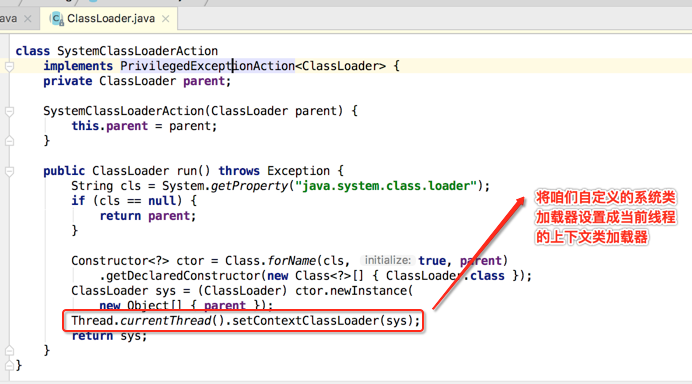Switch to the ClassLoader.java tab
Viewport: 692px width, 384px height.
click(110, 19)
